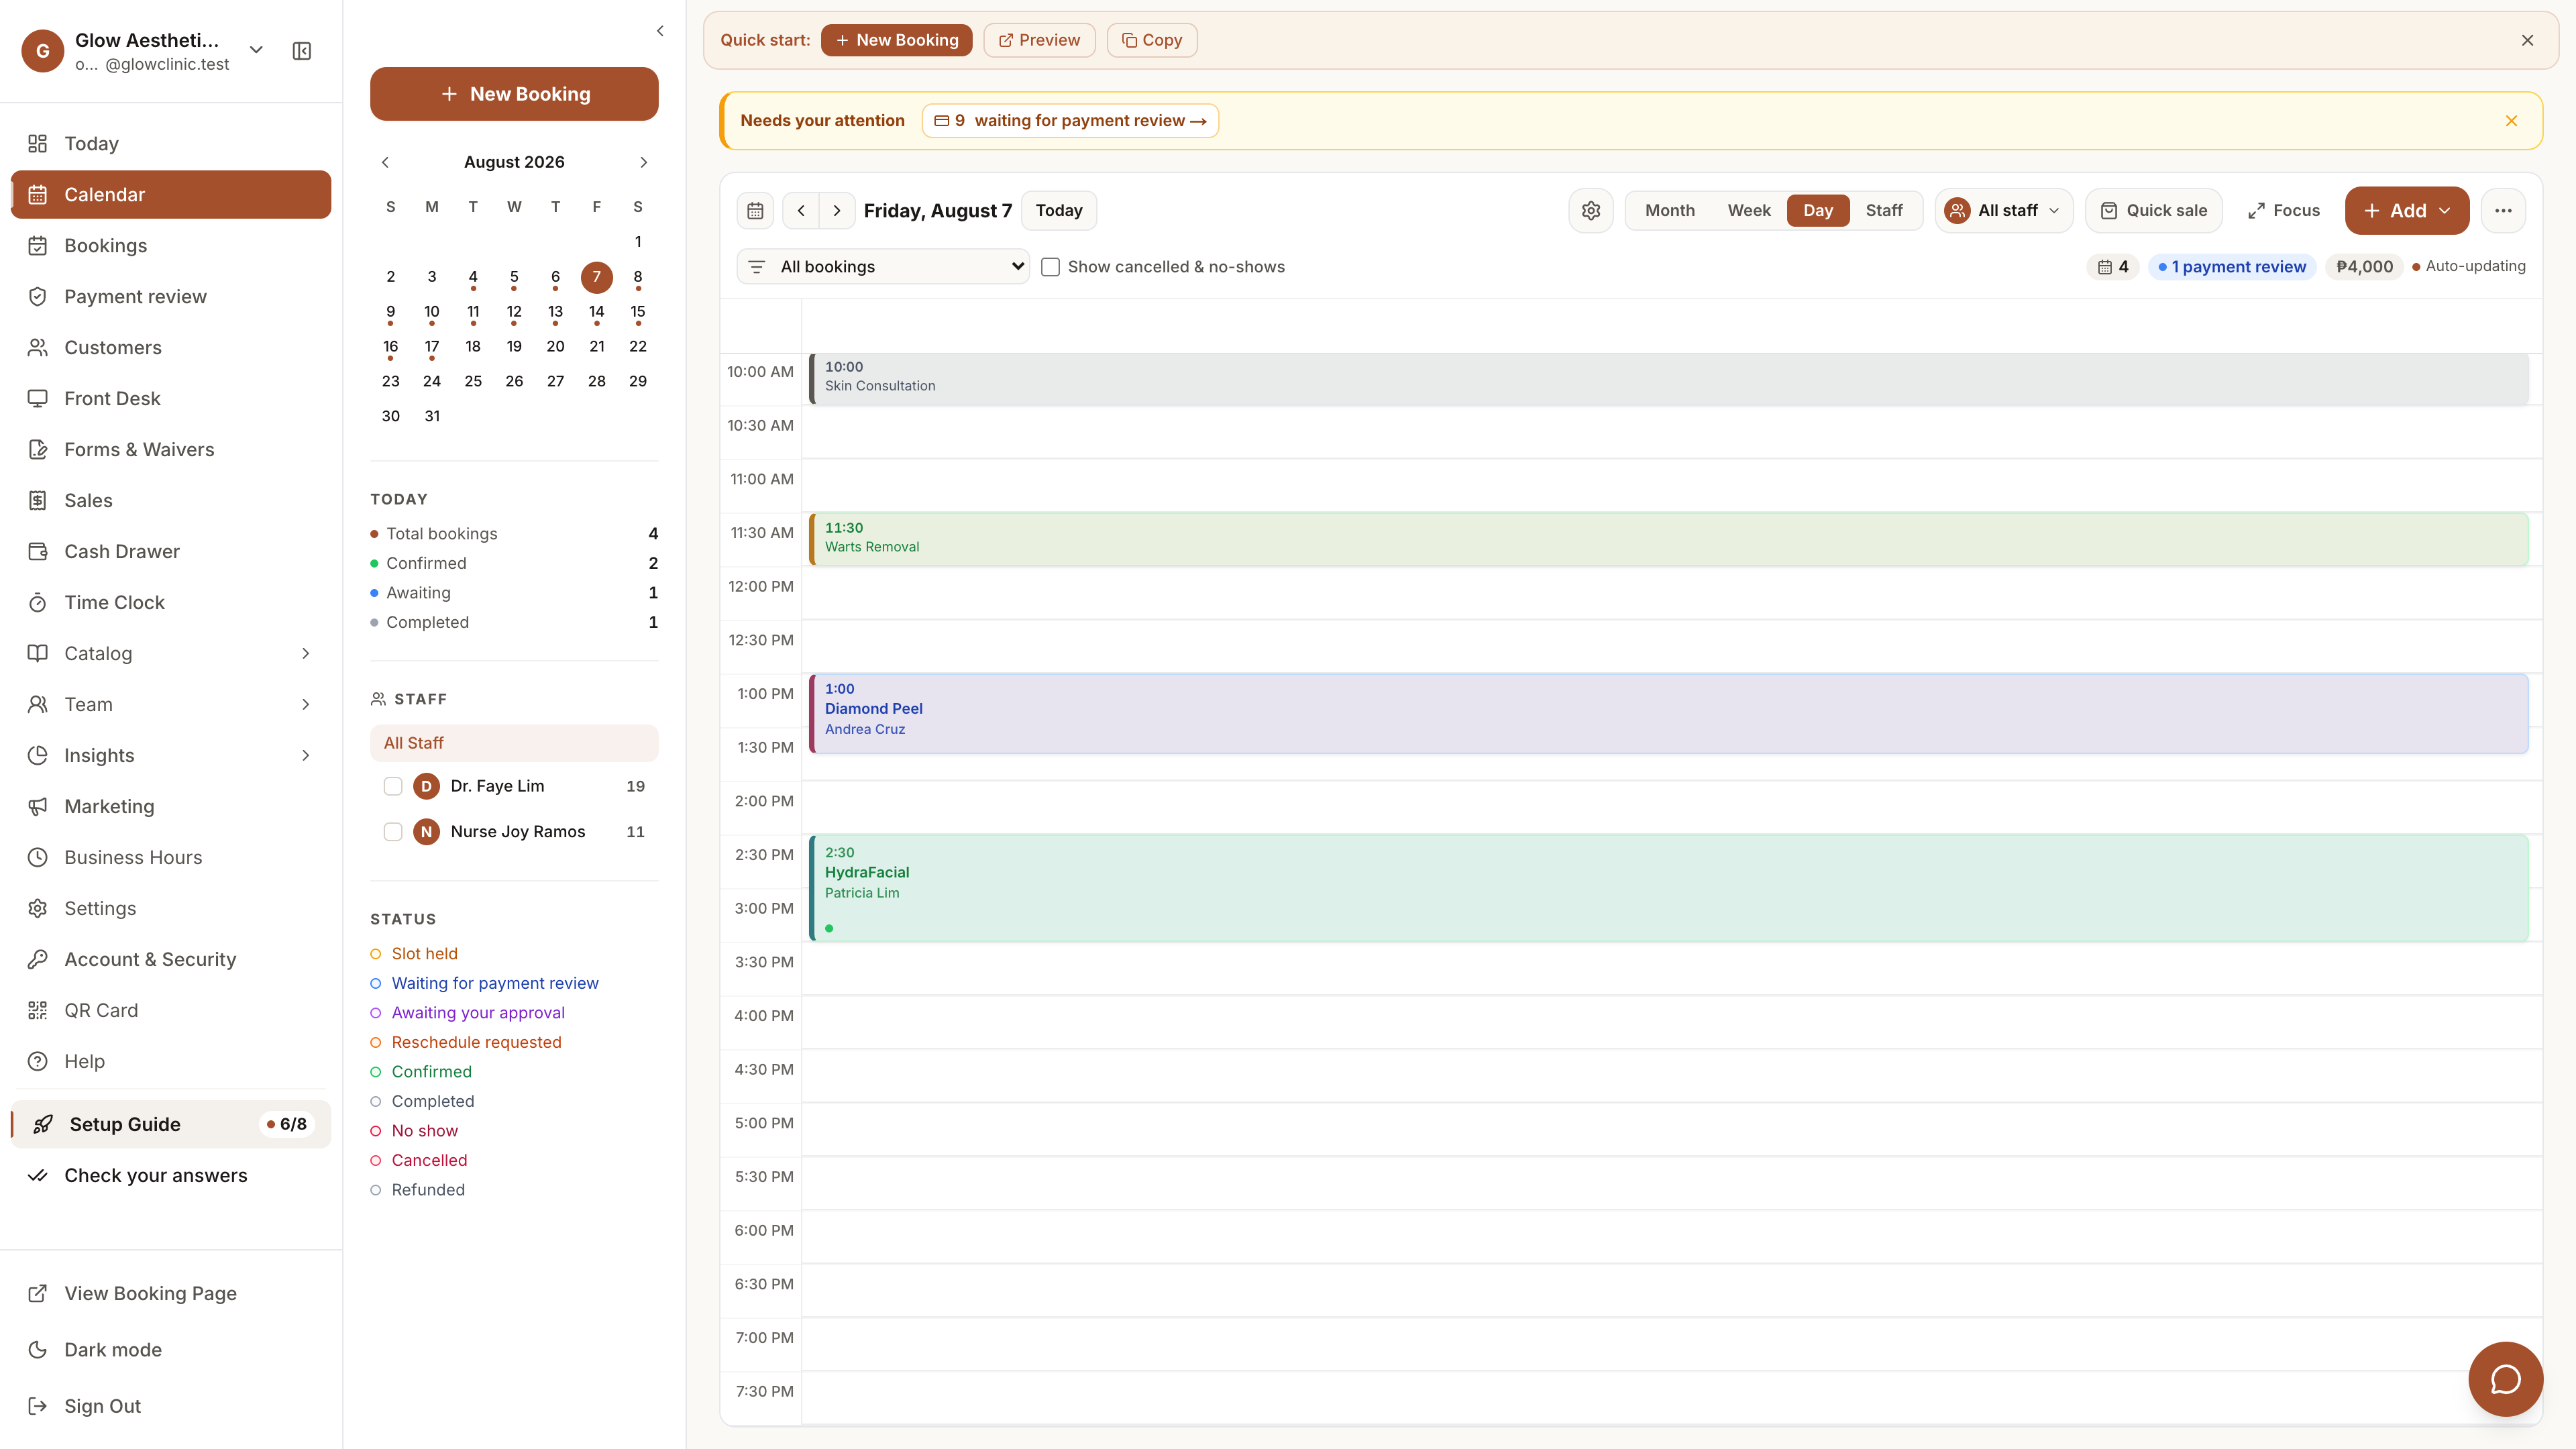
Task: Open the Add dropdown button
Action: pyautogui.click(x=2406, y=210)
